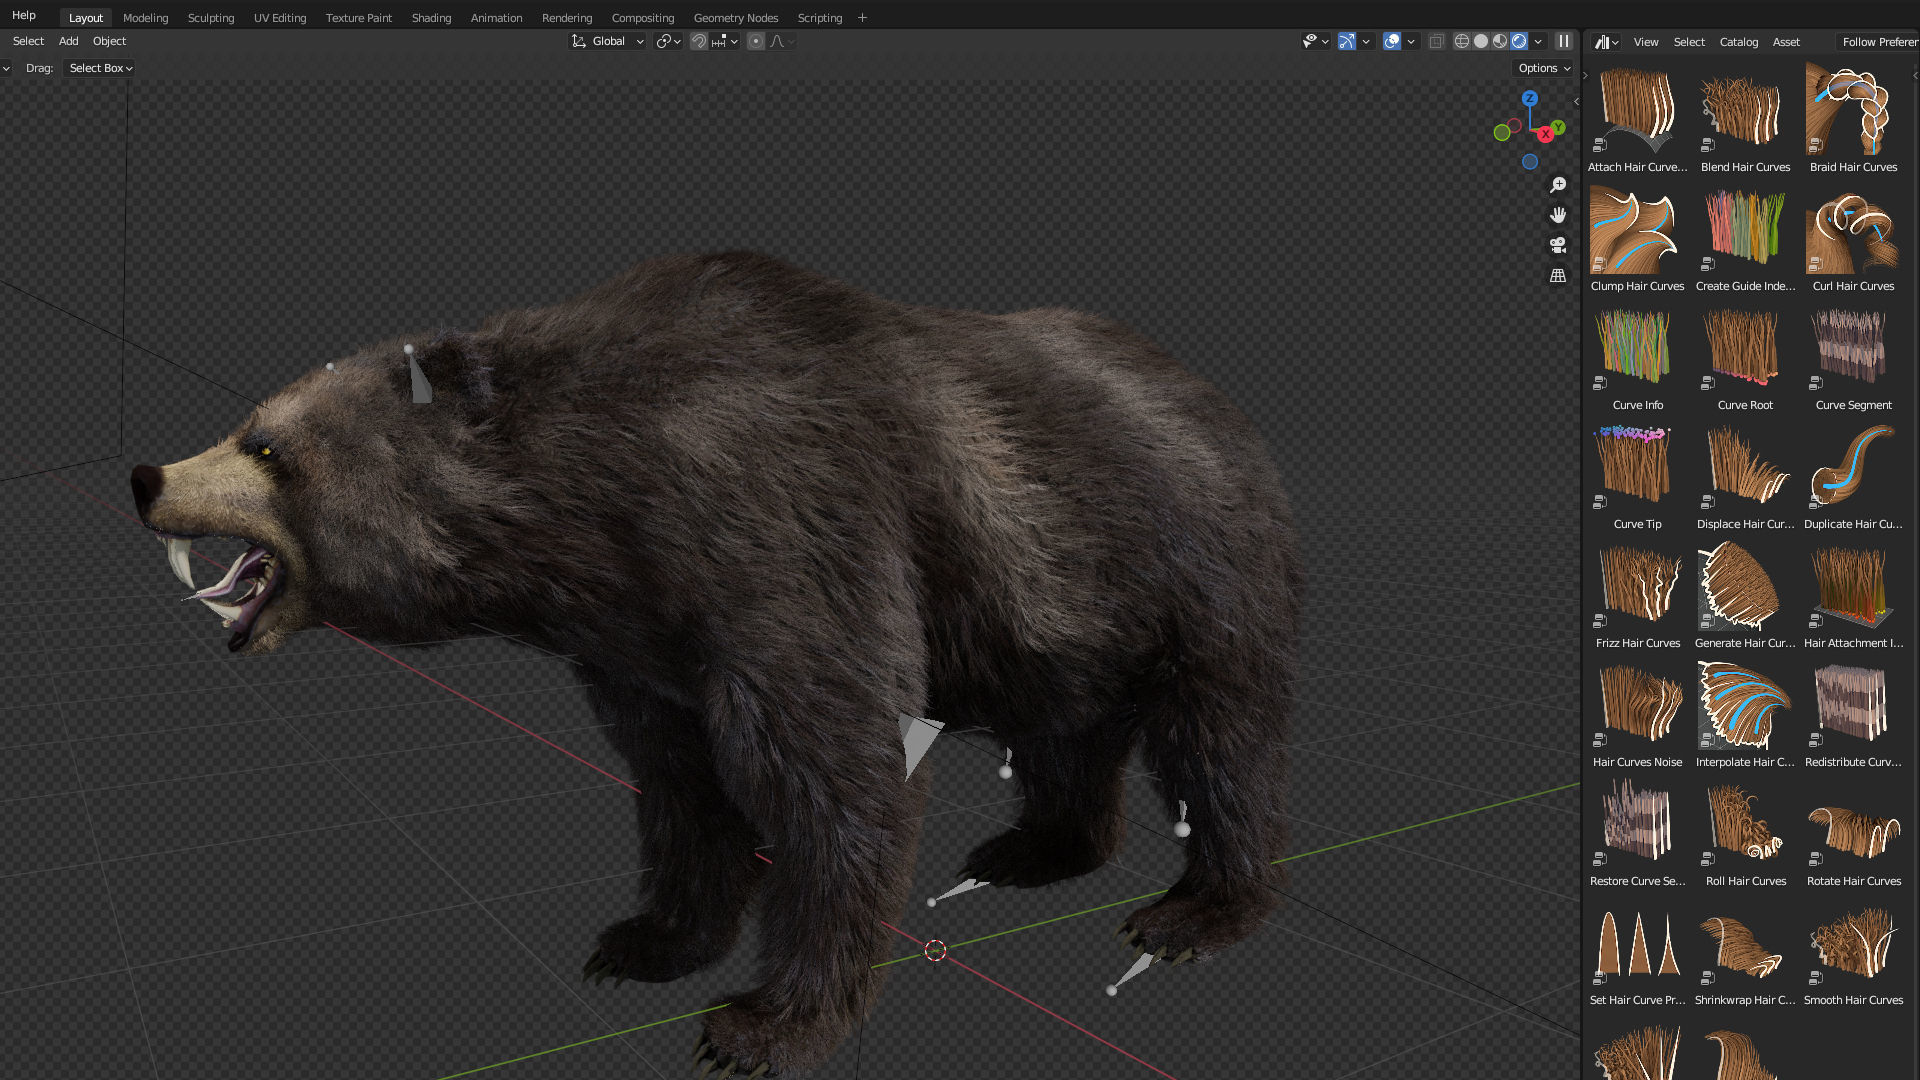Viewport: 1920px width, 1080px height.
Task: Open the asset browser editor type menu
Action: [1606, 42]
